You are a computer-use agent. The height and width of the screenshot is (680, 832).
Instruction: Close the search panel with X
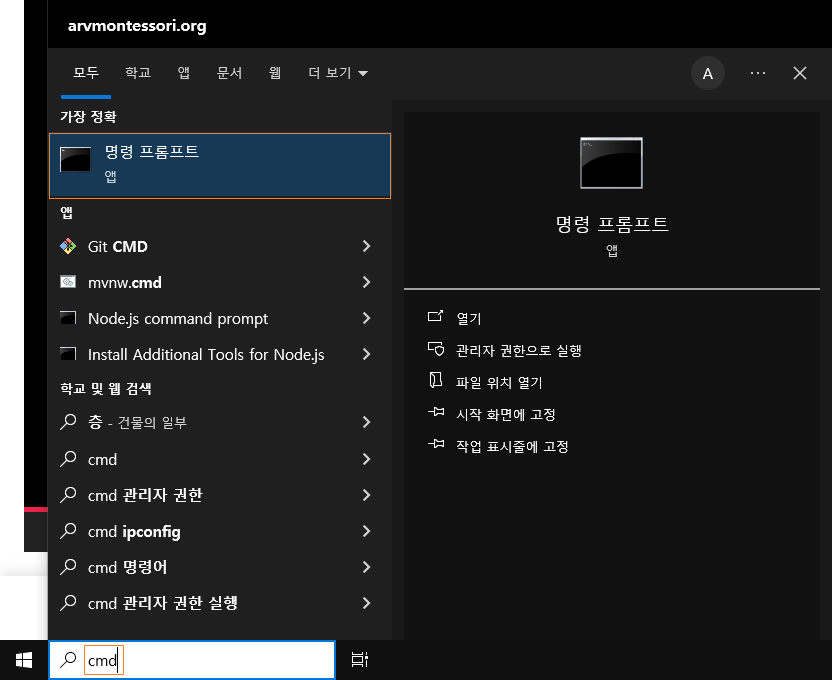pos(800,73)
